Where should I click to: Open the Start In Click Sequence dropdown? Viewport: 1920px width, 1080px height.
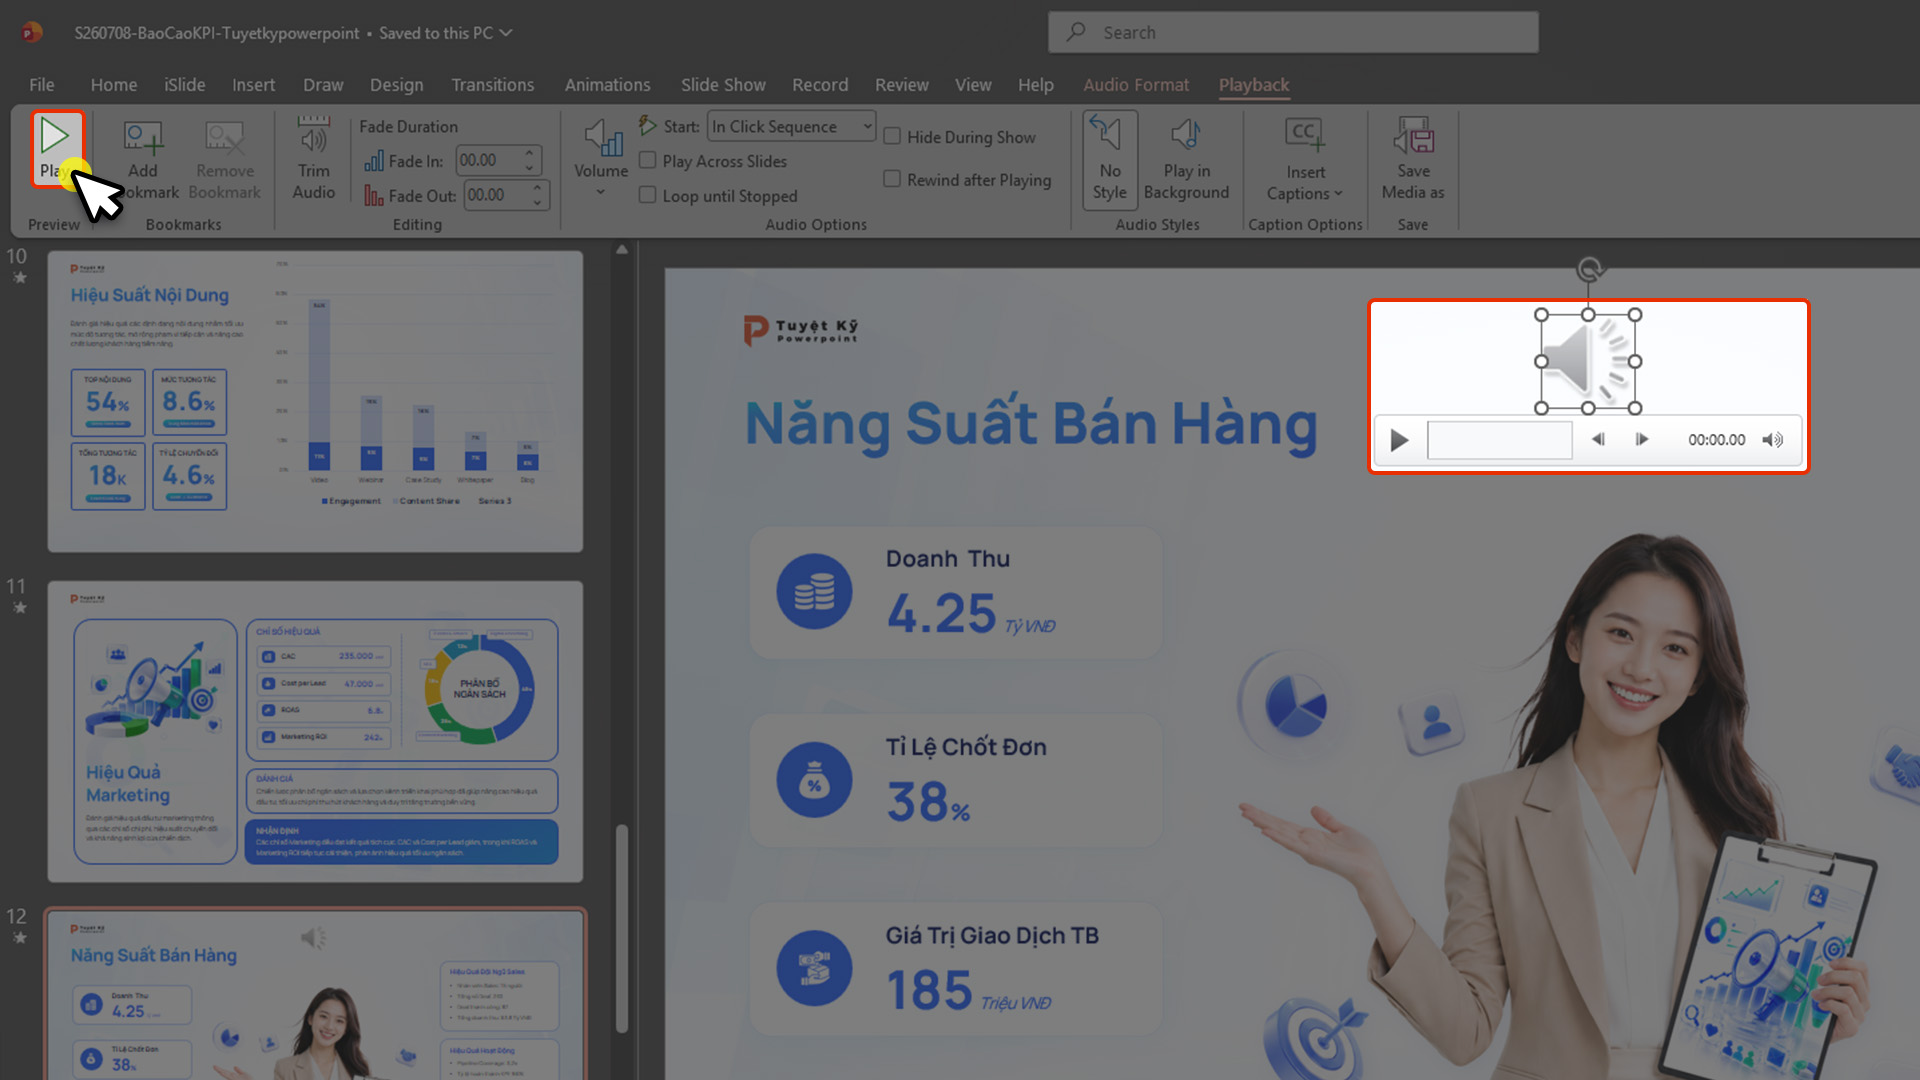tap(791, 126)
